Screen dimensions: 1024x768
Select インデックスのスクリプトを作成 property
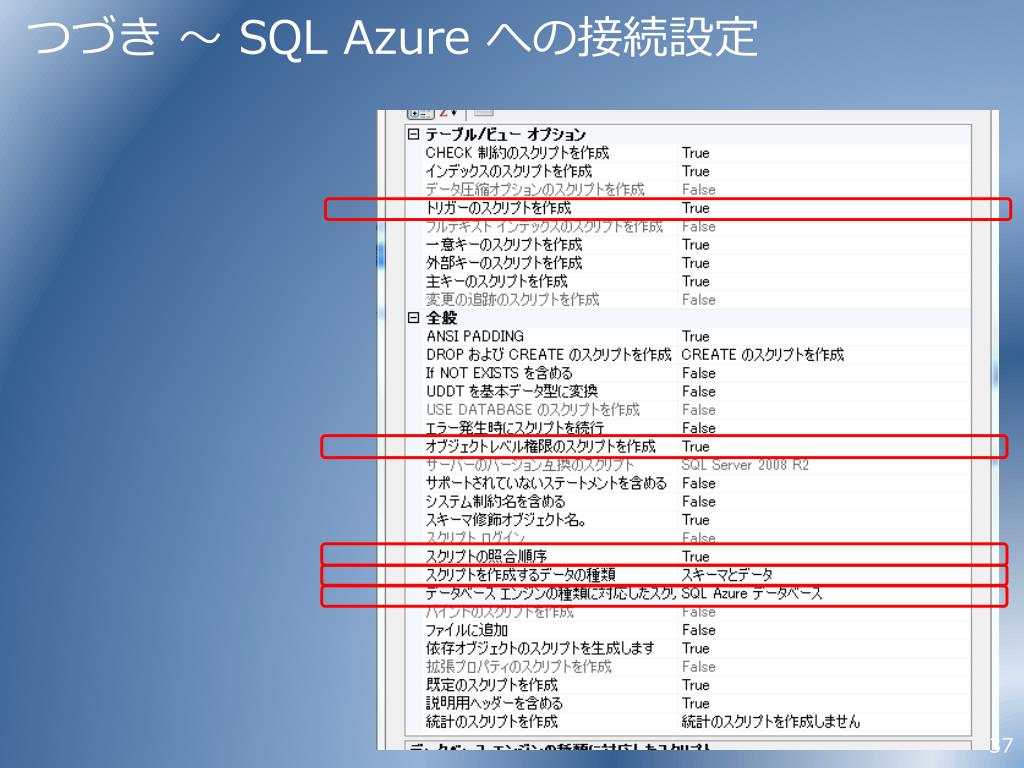tap(509, 171)
